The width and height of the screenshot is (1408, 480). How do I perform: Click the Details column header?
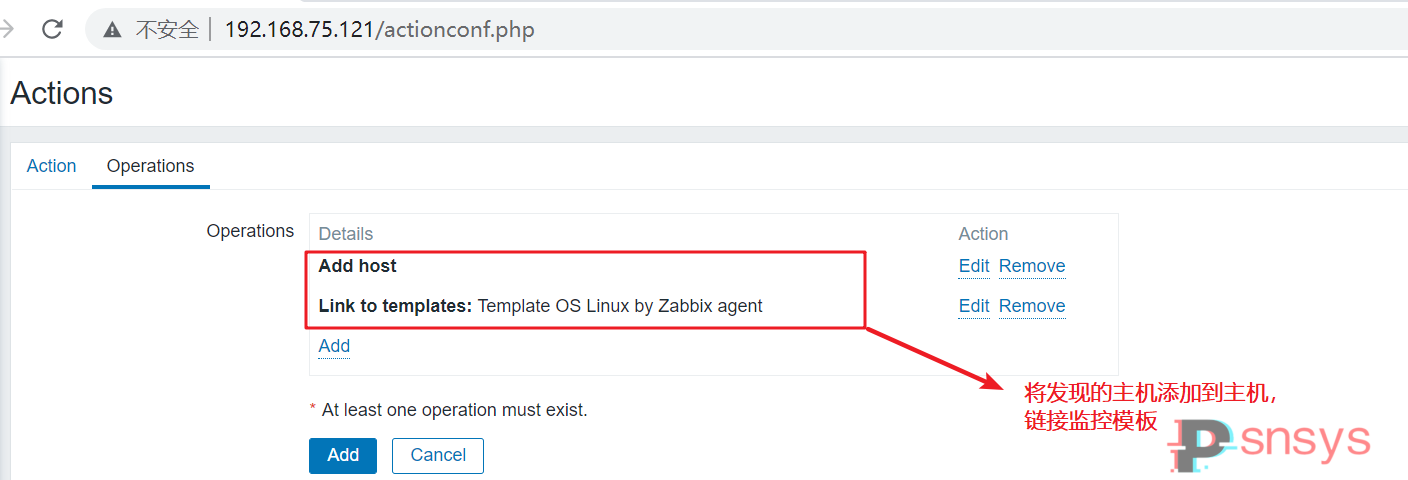pos(346,234)
